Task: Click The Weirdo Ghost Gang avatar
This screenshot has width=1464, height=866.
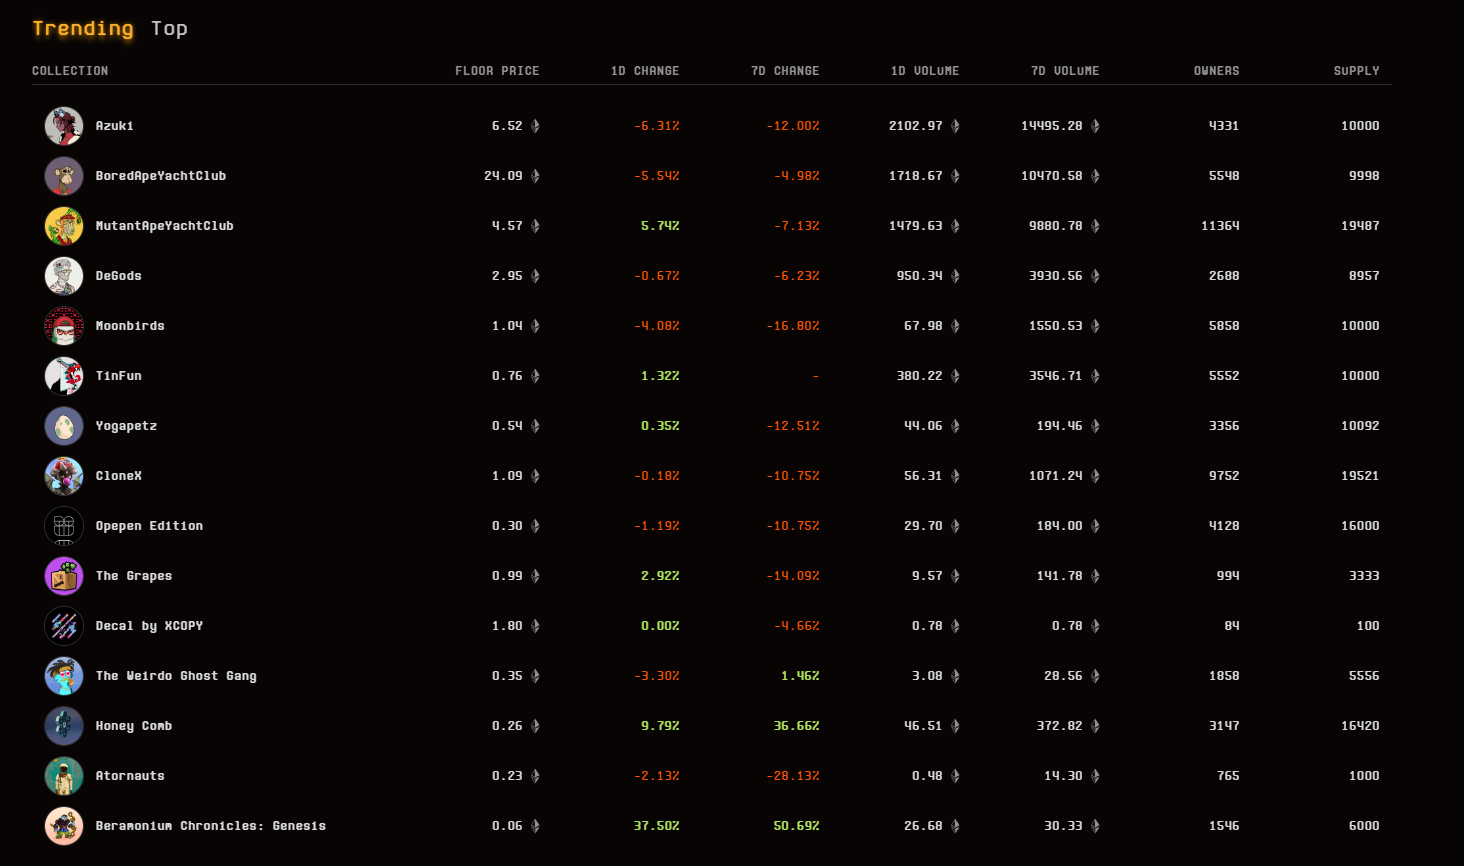Action: 64,676
